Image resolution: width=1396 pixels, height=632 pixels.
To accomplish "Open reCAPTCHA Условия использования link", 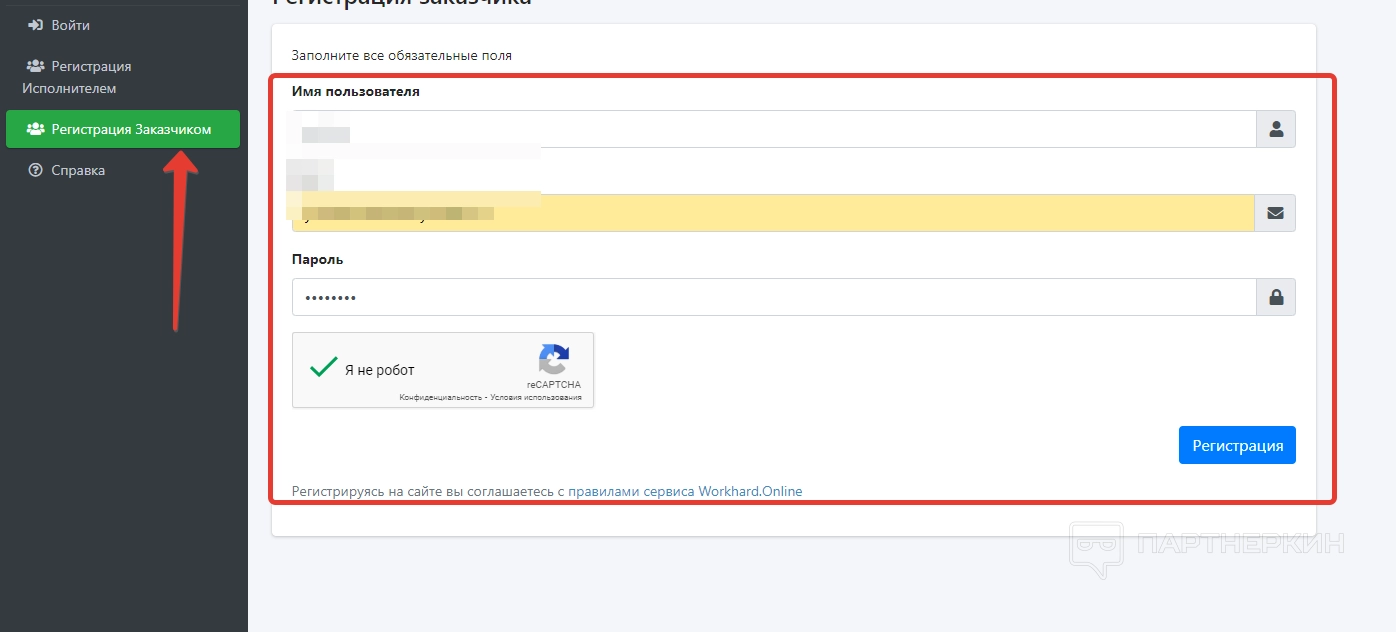I will point(536,398).
